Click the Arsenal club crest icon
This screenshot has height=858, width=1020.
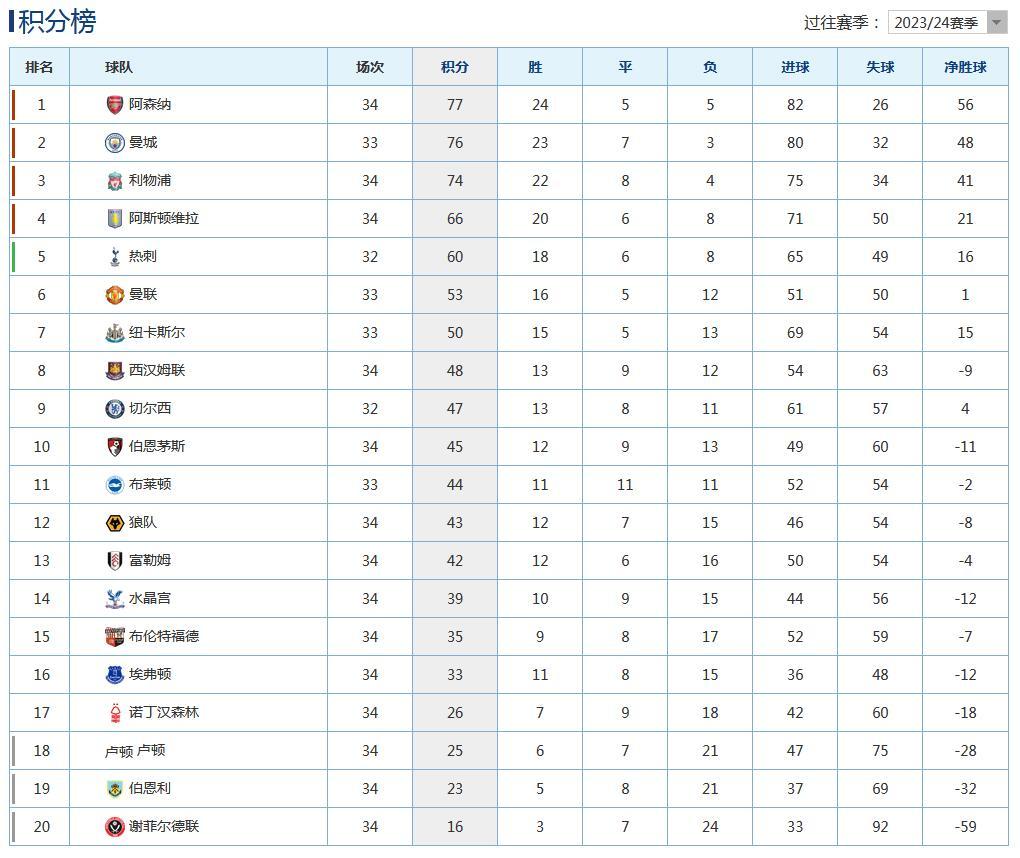tap(114, 105)
